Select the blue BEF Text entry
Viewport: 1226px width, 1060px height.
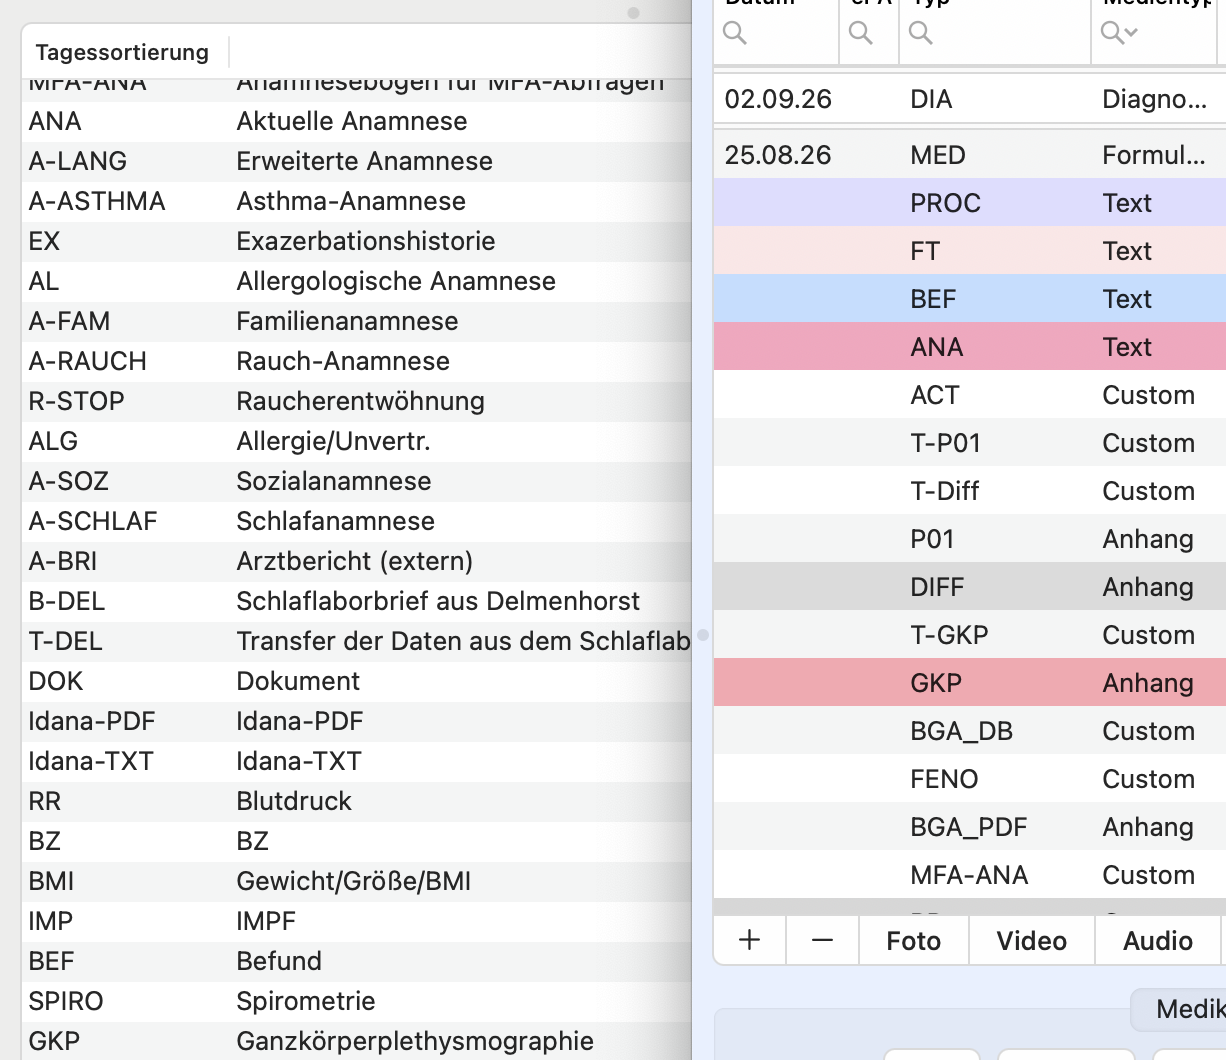pyautogui.click(x=970, y=299)
